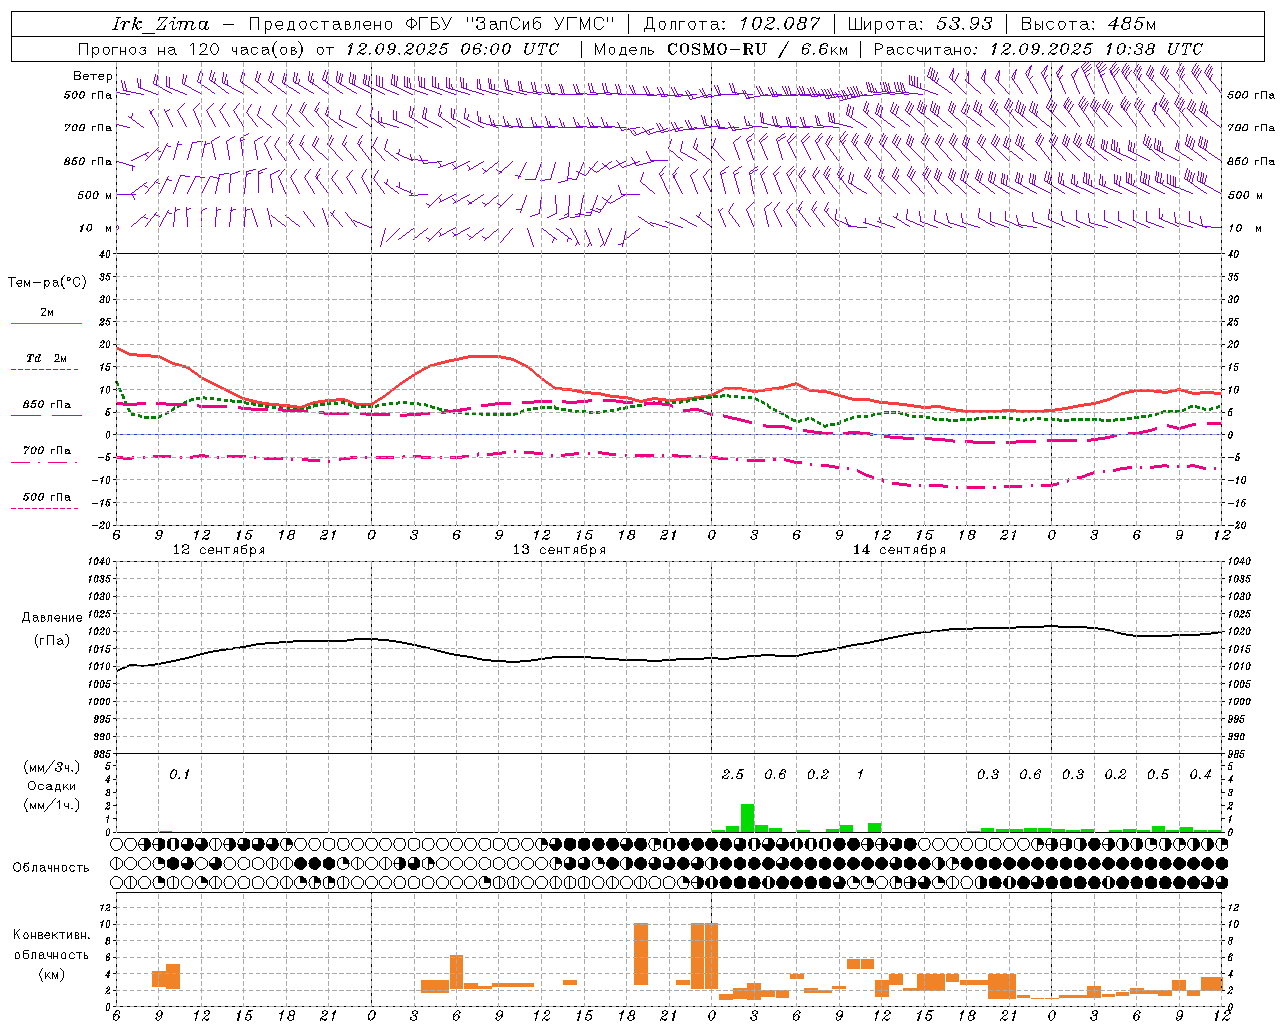
Task: Click the "Ветер" wind panel label
Action: point(92,76)
